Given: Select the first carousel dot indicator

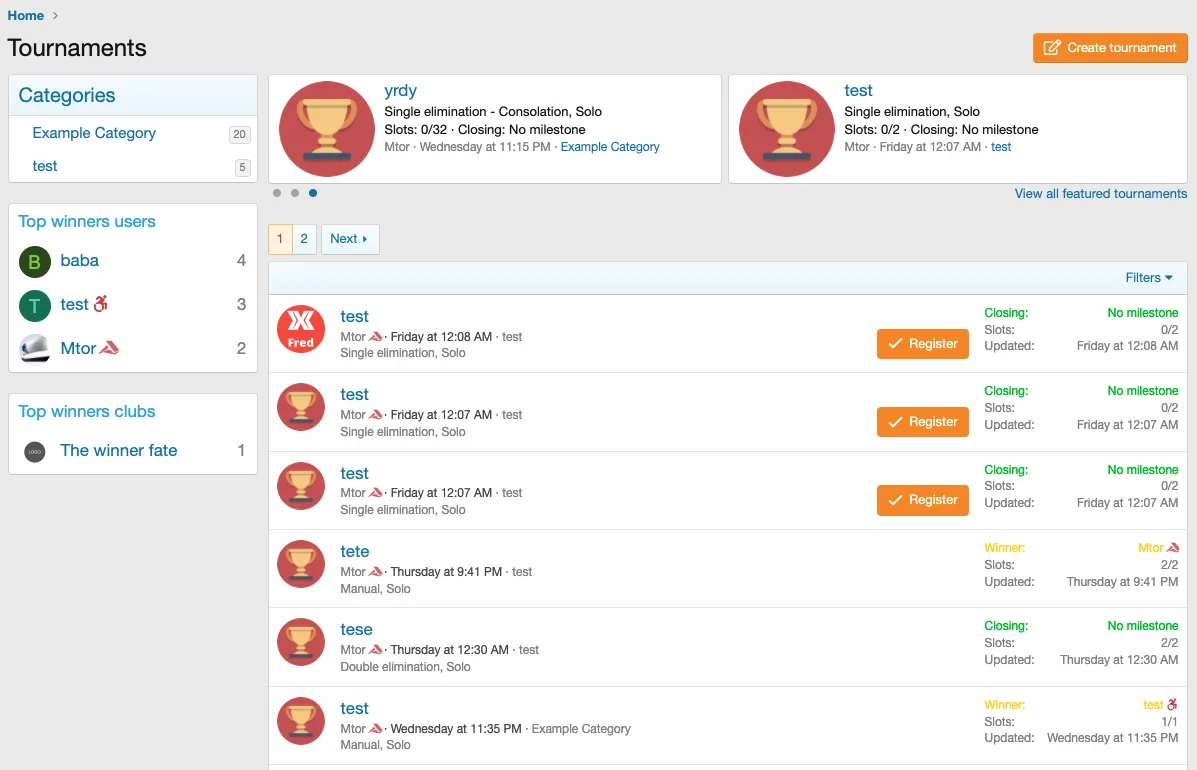Looking at the screenshot, I should (277, 193).
